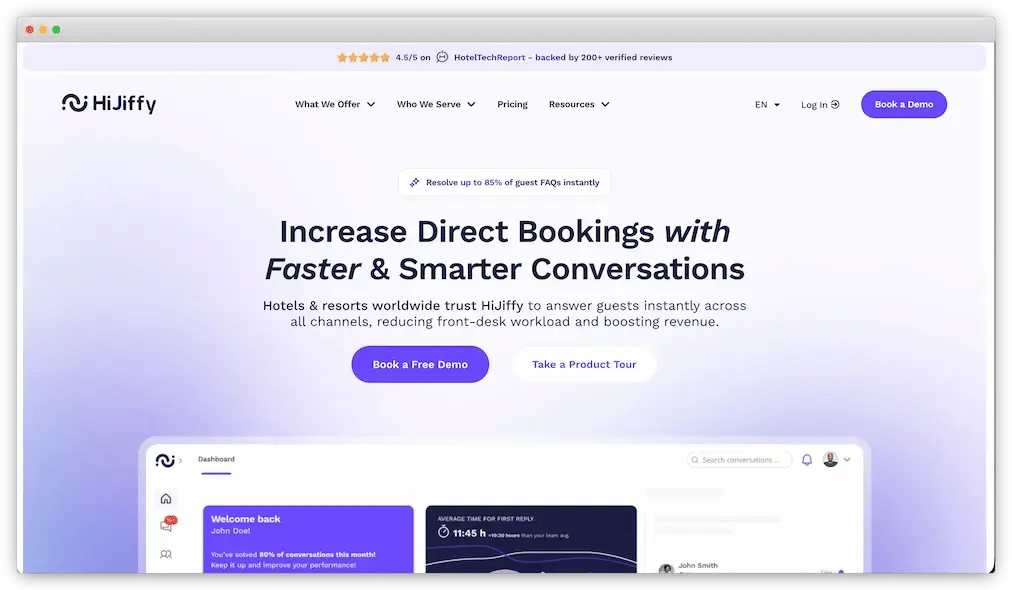Click the stopwatch icon beside 11:45 h
This screenshot has height=590, width=1012.
tap(443, 532)
